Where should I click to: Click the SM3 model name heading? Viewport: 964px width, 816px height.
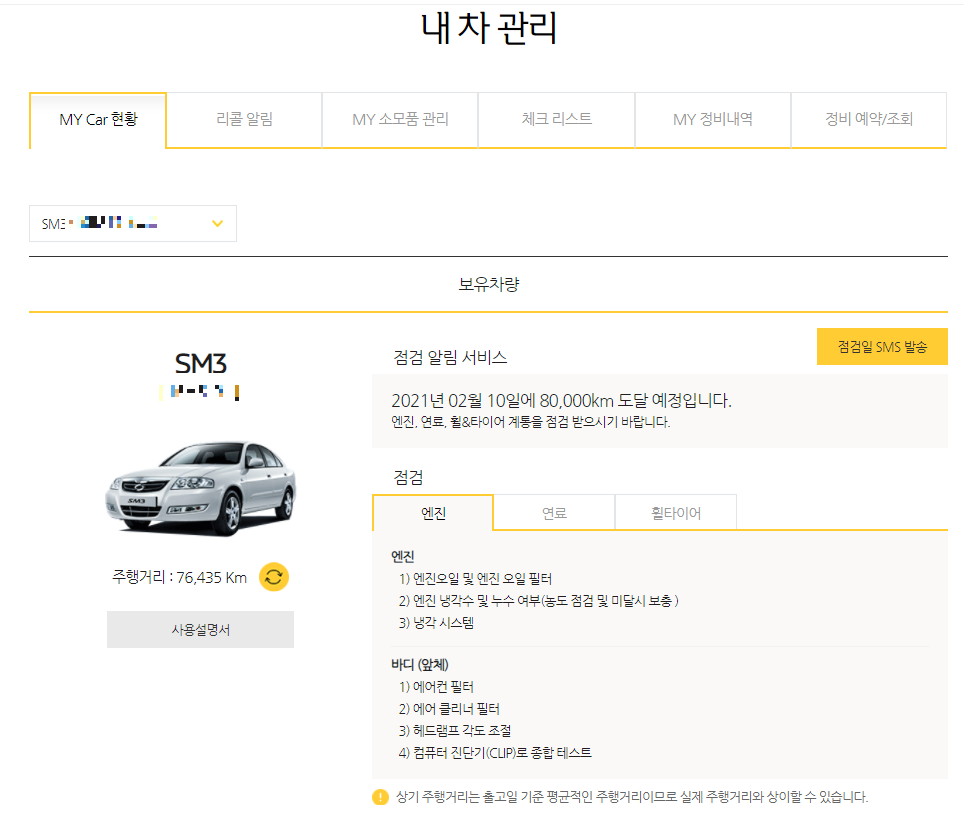(x=200, y=363)
